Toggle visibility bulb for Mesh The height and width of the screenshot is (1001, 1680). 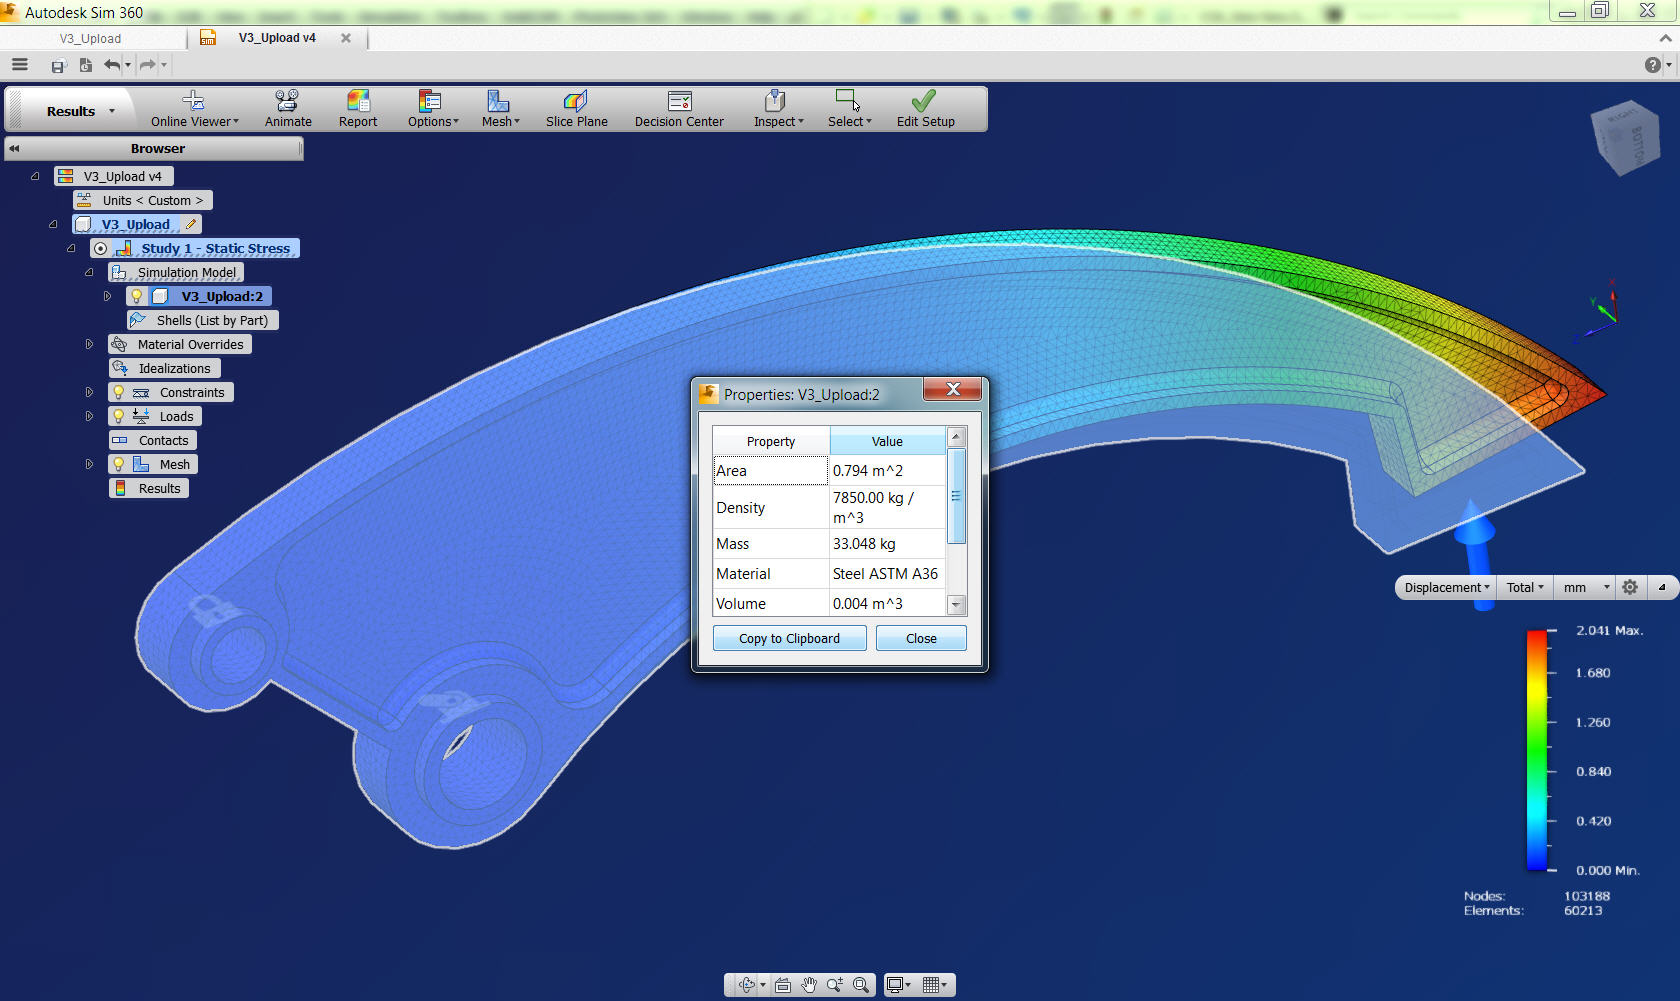[118, 464]
